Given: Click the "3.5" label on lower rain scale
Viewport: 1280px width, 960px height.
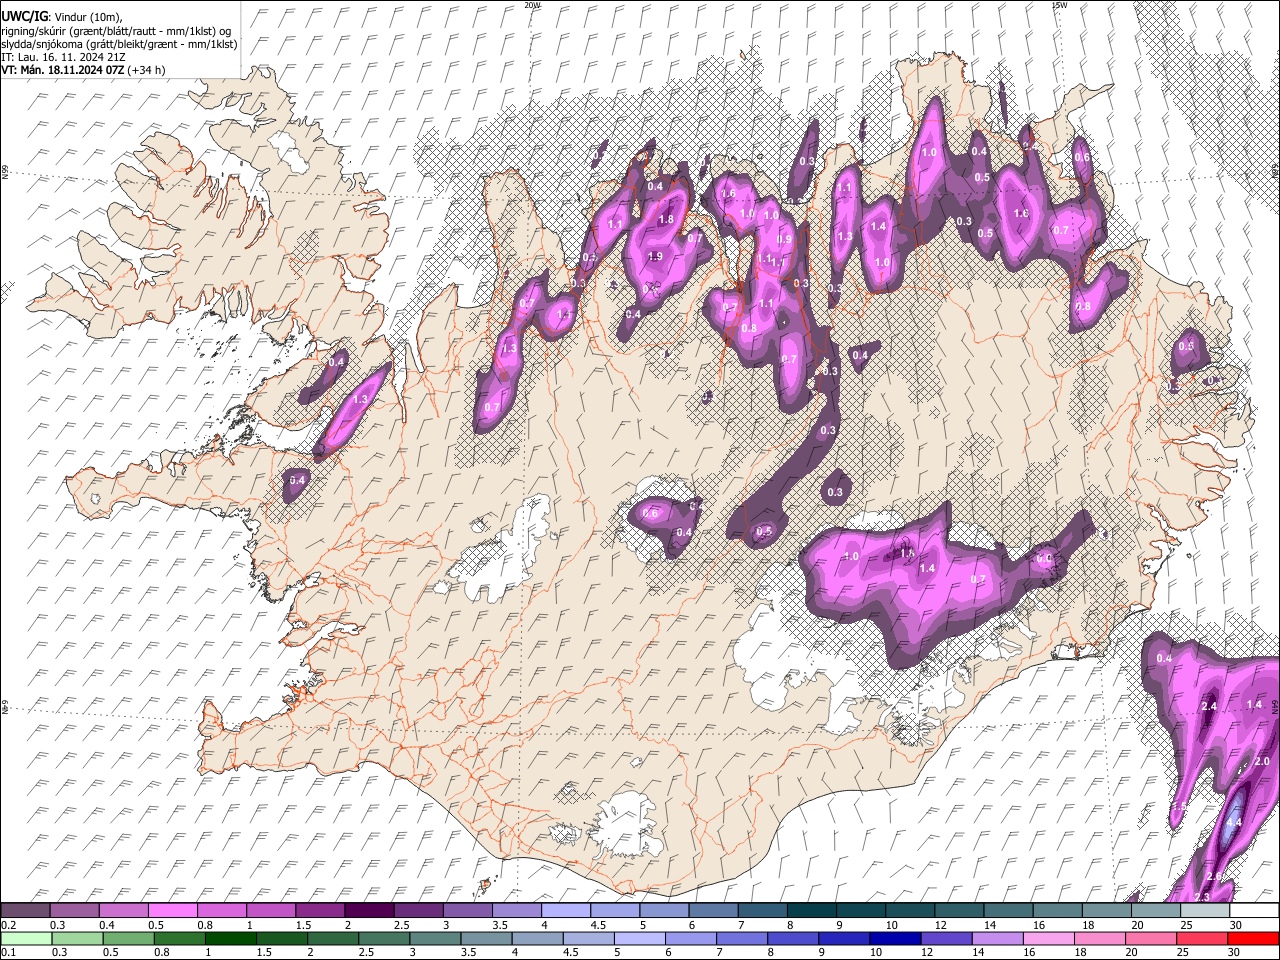Looking at the screenshot, I should tap(470, 953).
